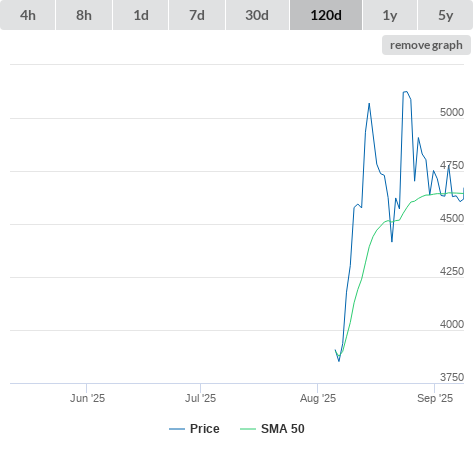Click the remove graph button
This screenshot has width=474, height=455.
coord(426,45)
